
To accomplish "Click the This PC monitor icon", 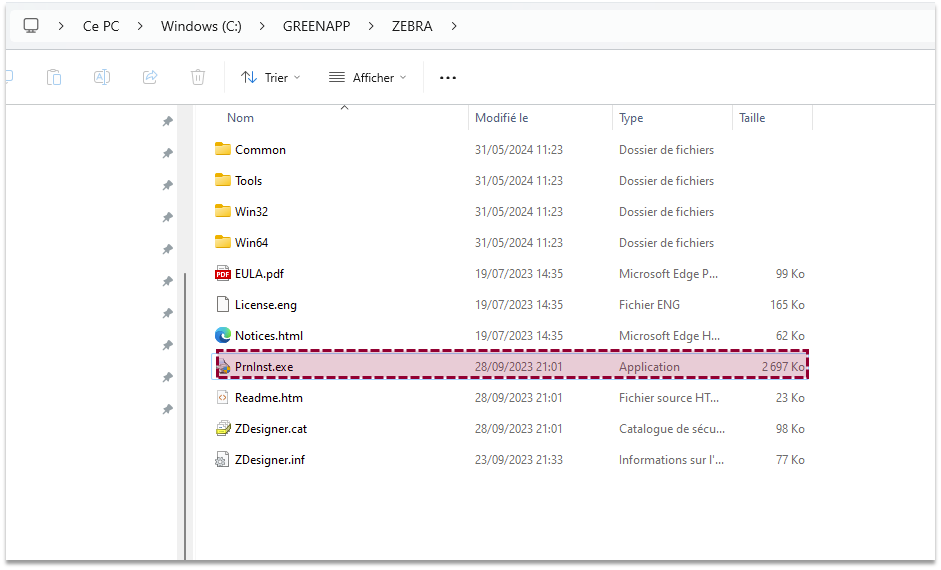I will [x=32, y=26].
